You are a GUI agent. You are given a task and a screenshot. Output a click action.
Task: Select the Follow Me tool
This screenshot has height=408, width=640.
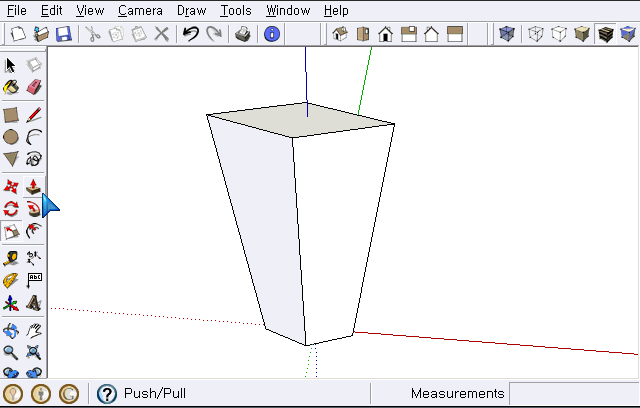34,209
